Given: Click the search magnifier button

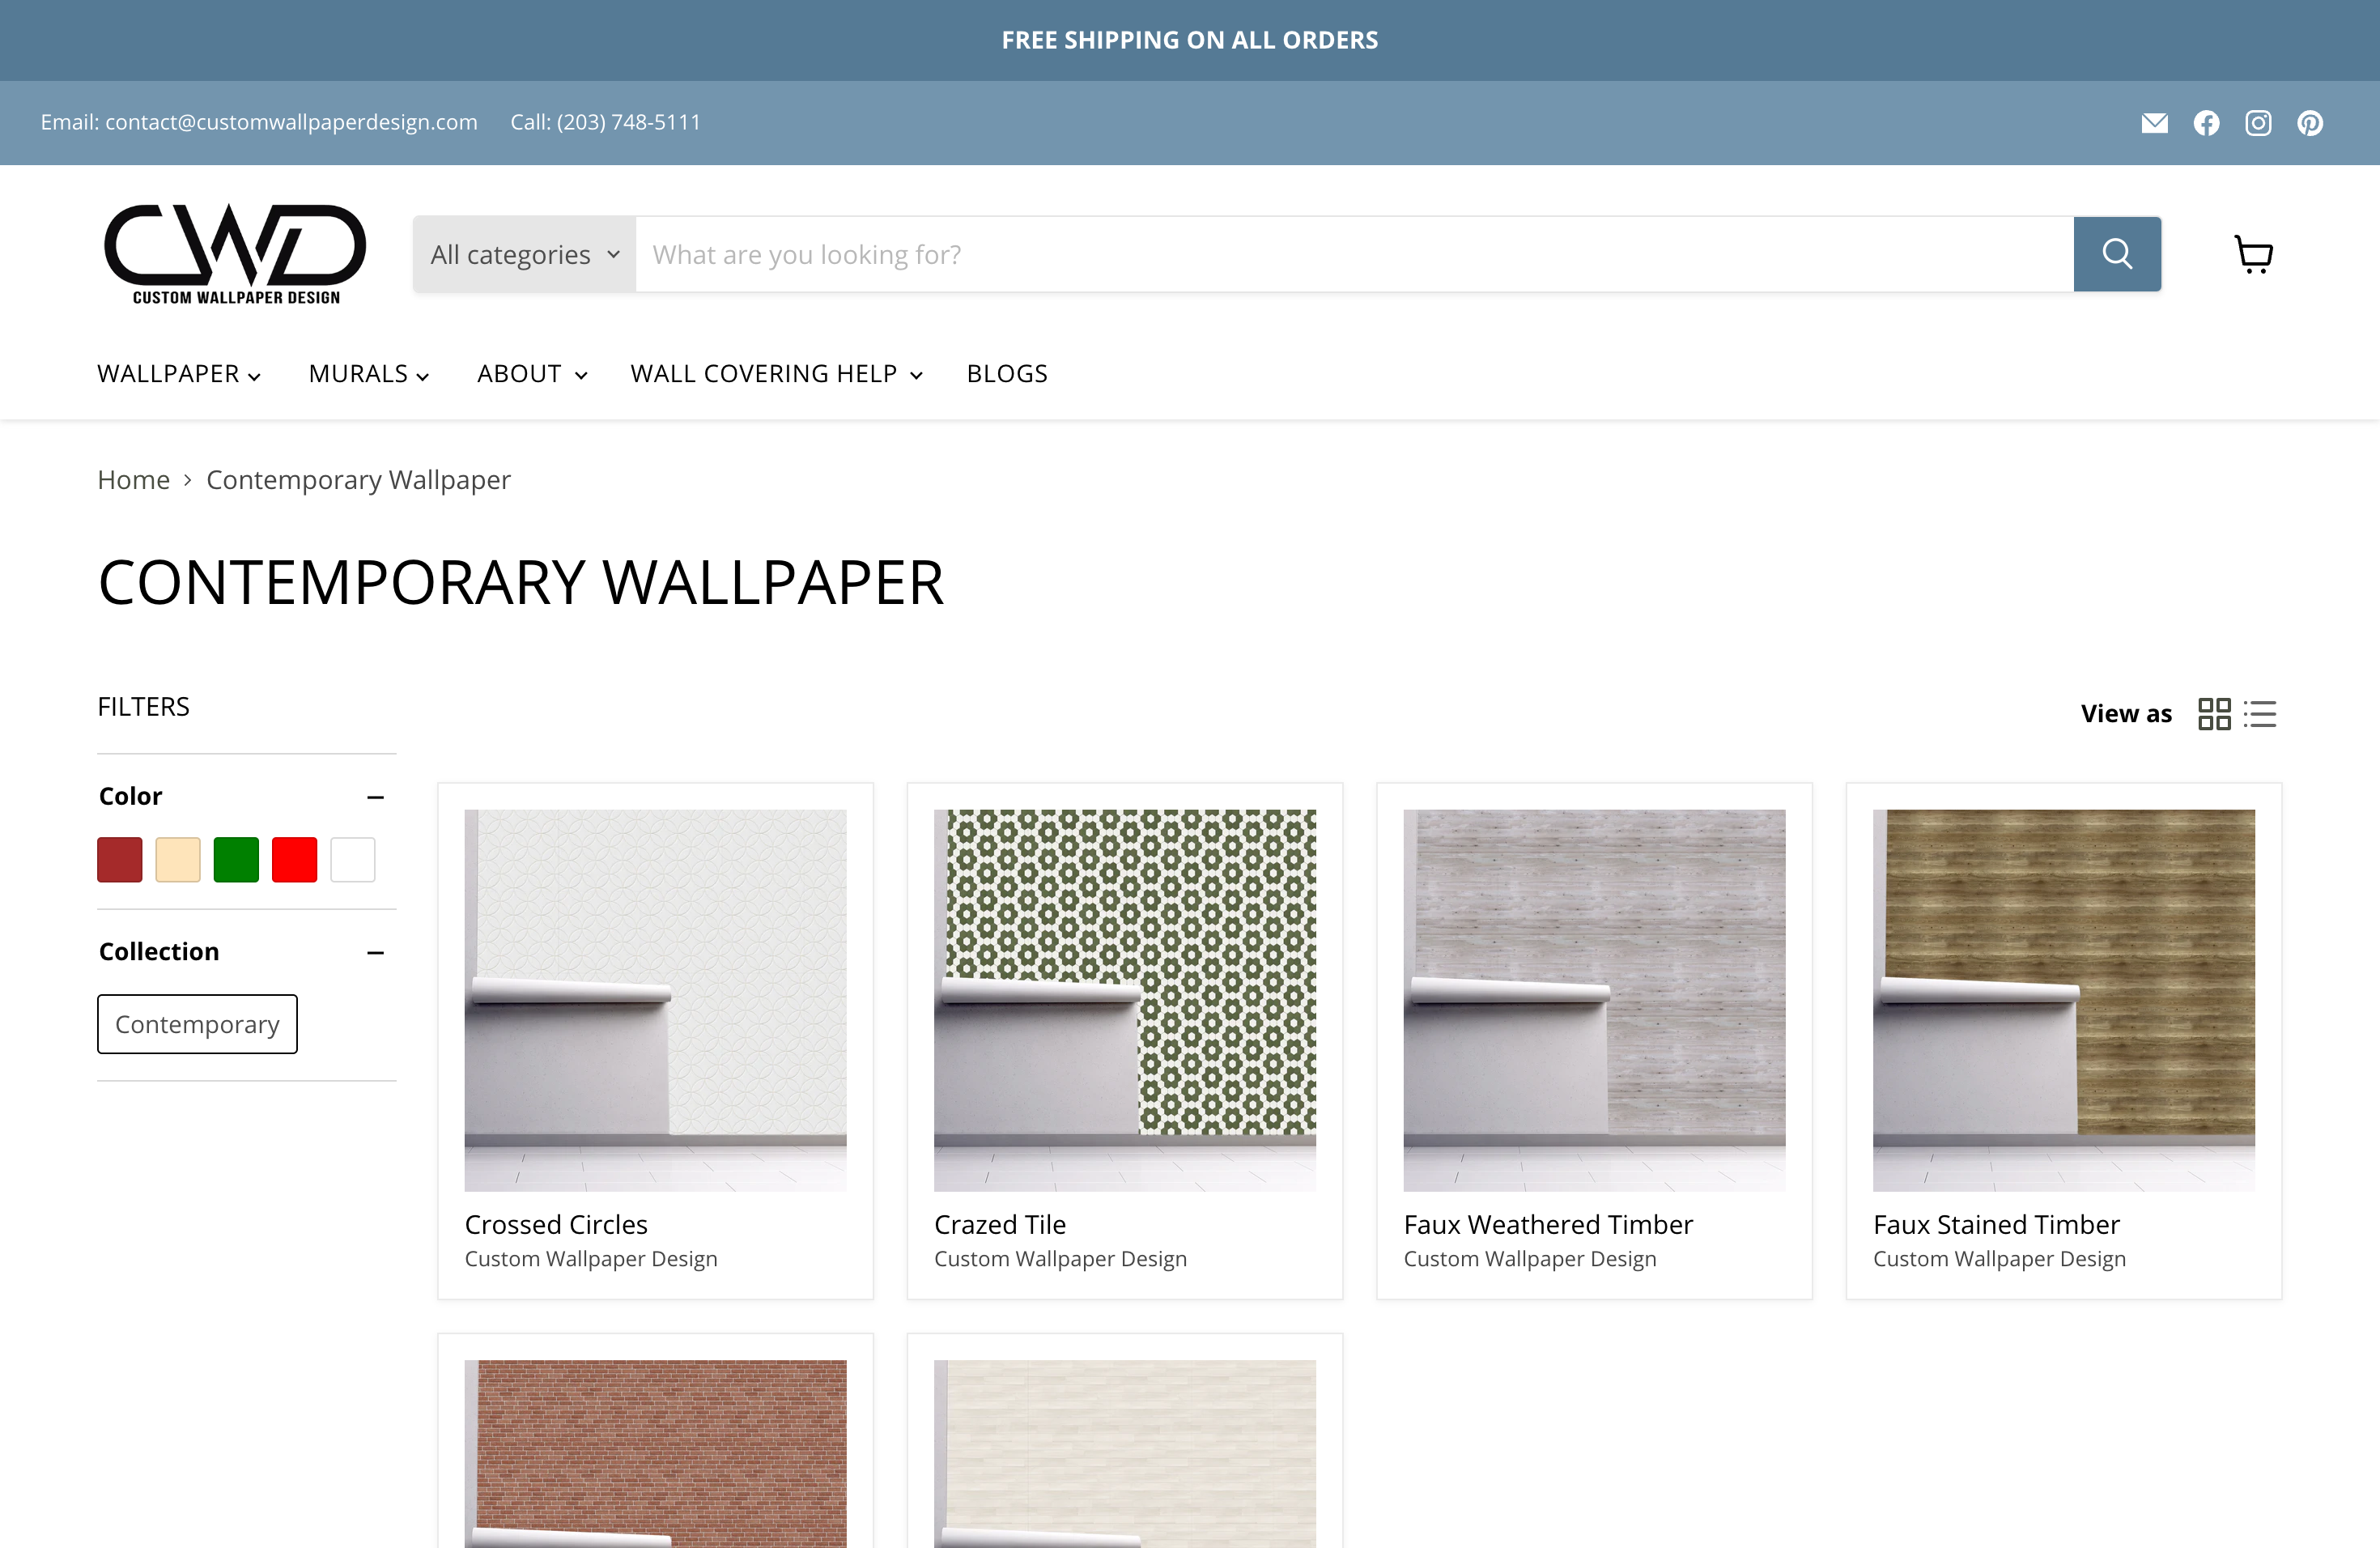Looking at the screenshot, I should click(2116, 254).
